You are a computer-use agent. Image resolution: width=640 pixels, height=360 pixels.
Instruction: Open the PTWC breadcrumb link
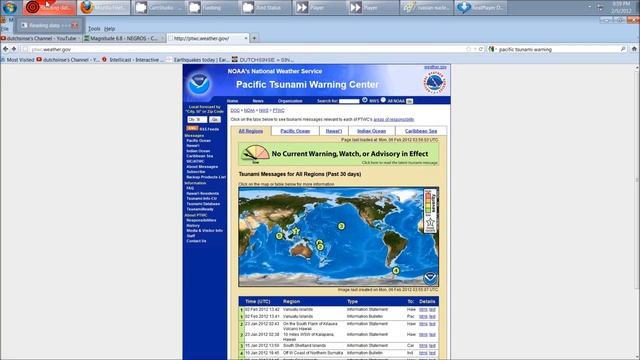[278, 110]
